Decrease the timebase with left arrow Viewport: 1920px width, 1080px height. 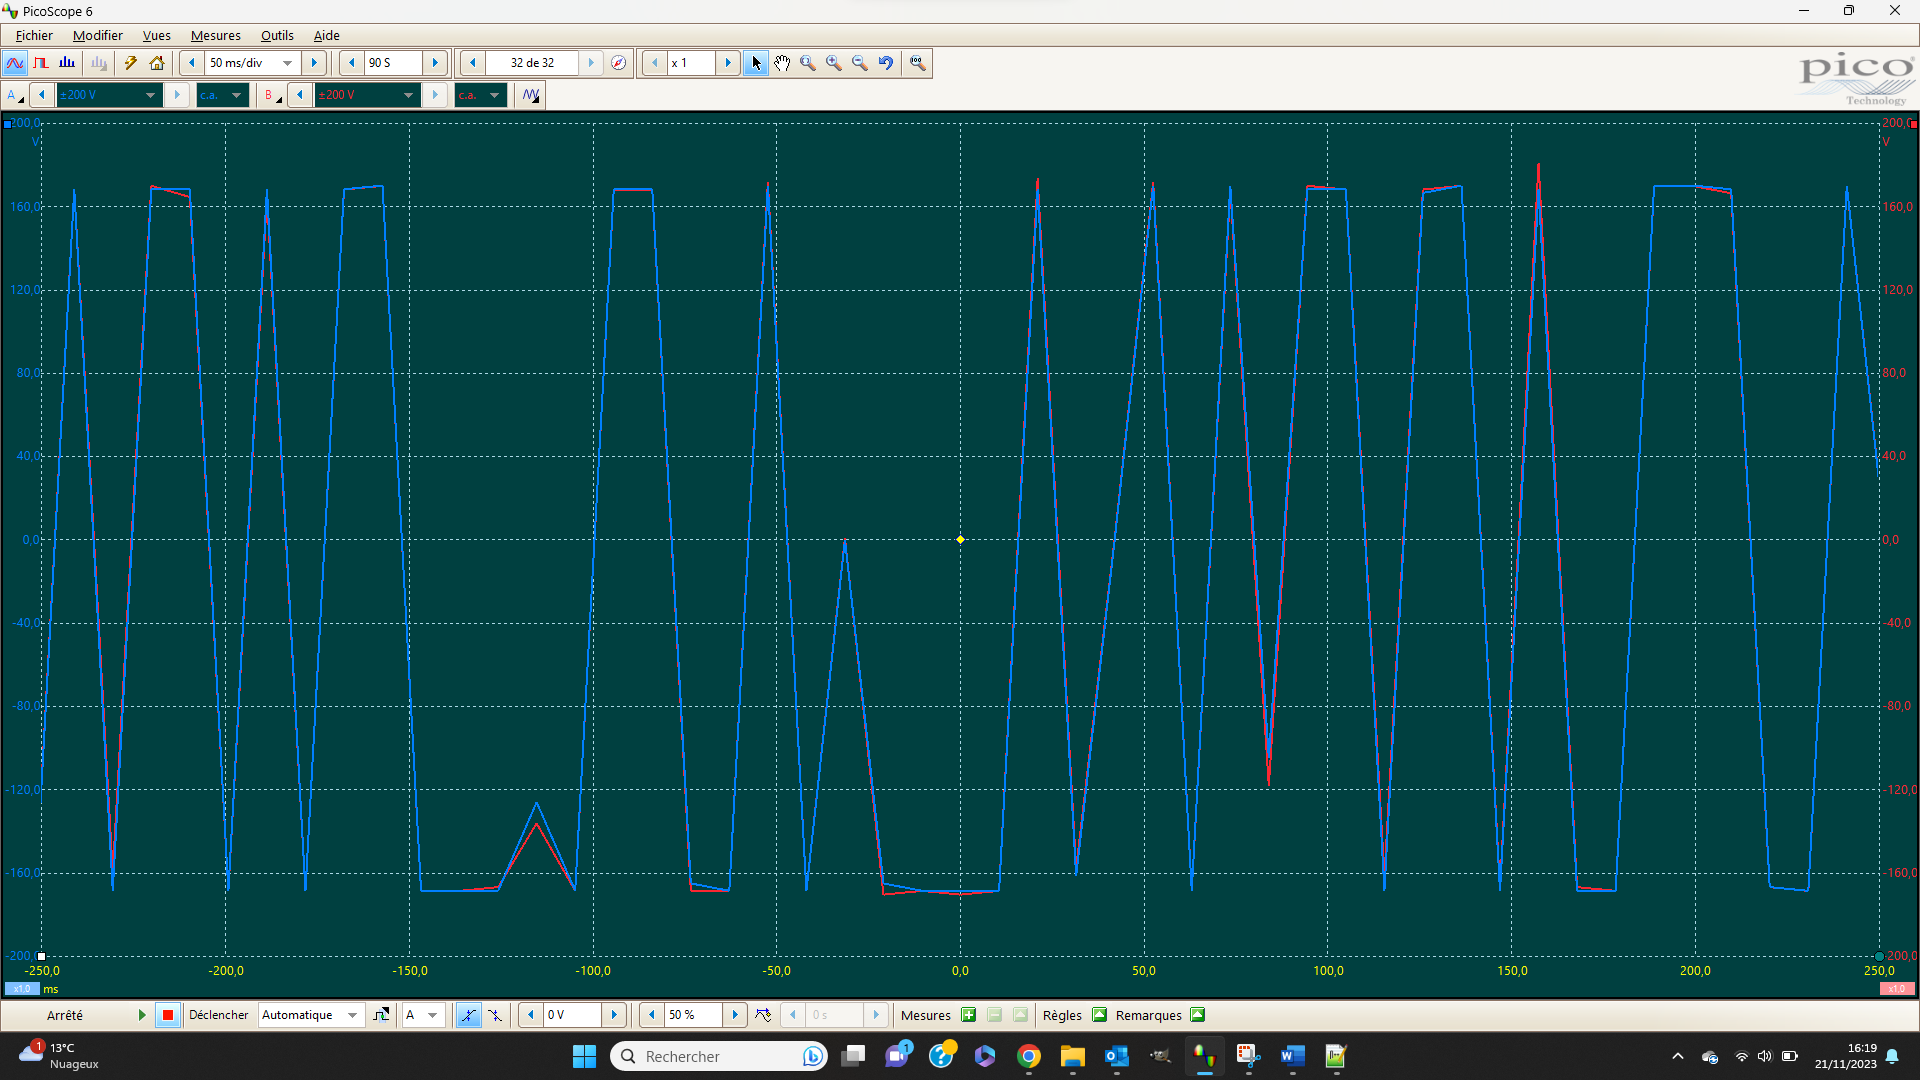pyautogui.click(x=192, y=63)
